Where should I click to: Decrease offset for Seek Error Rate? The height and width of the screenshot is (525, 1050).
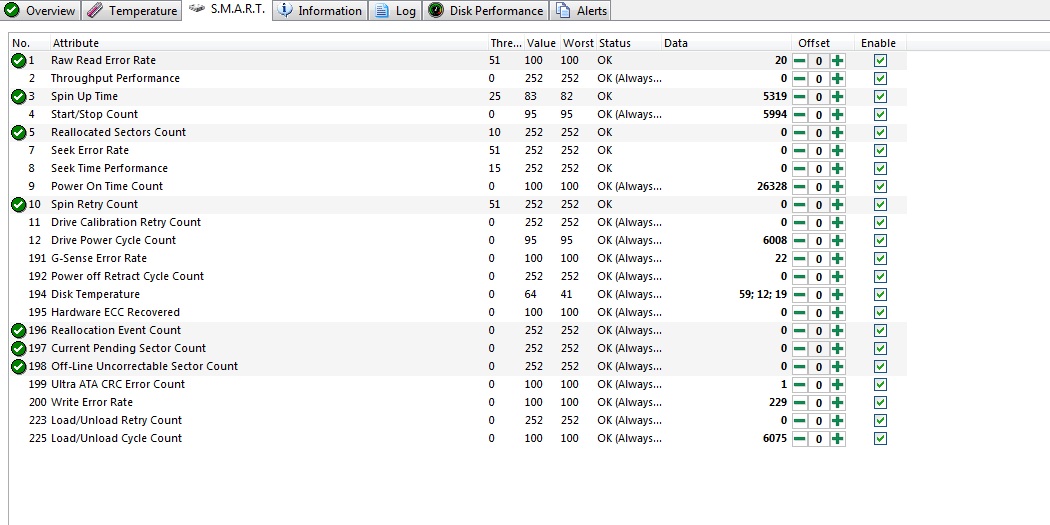point(800,151)
